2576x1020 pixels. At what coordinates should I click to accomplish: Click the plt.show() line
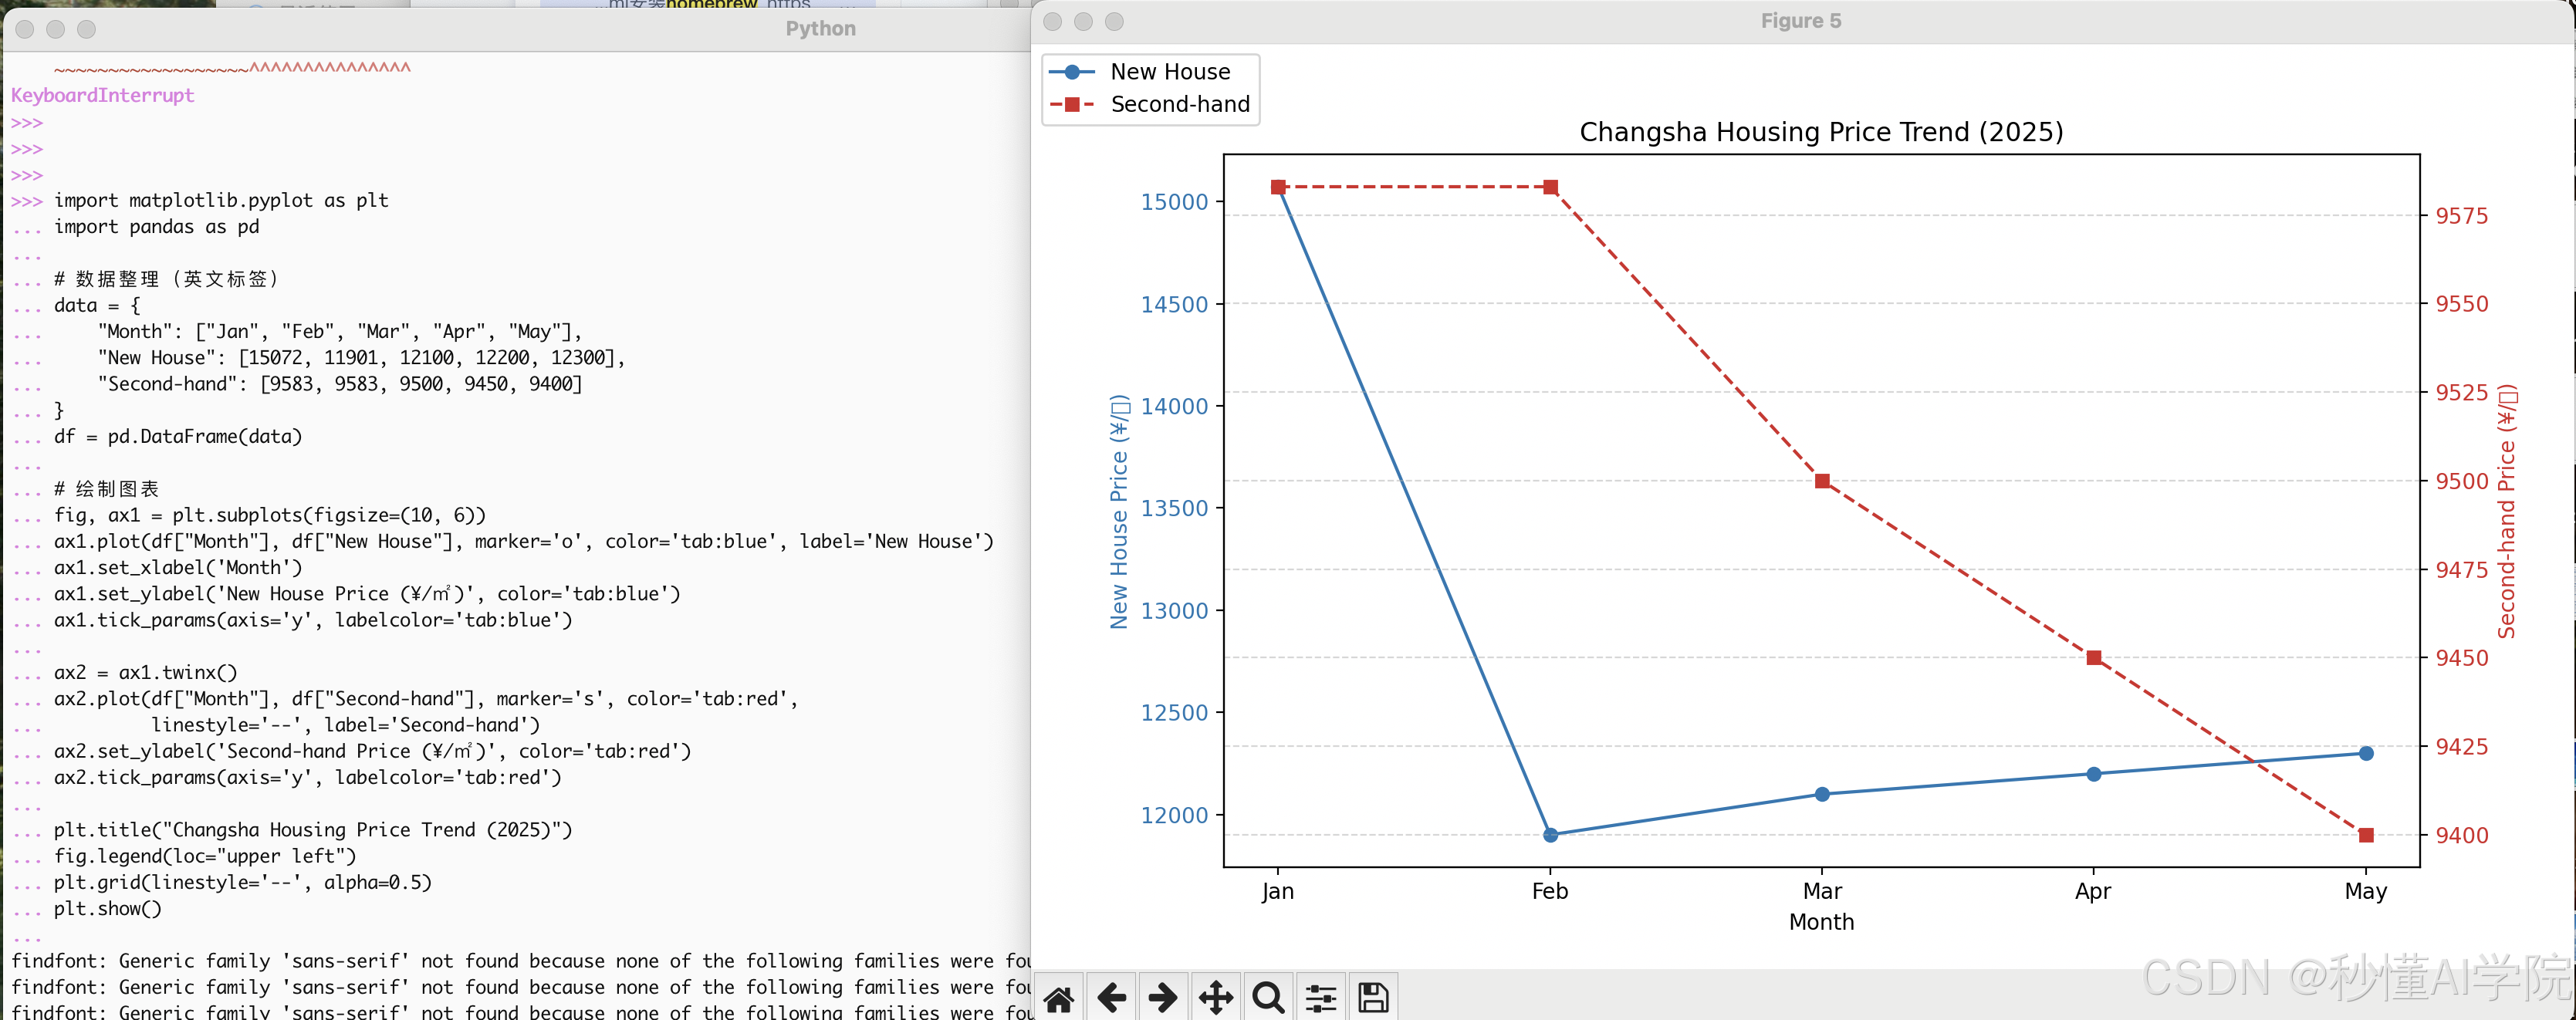(108, 908)
